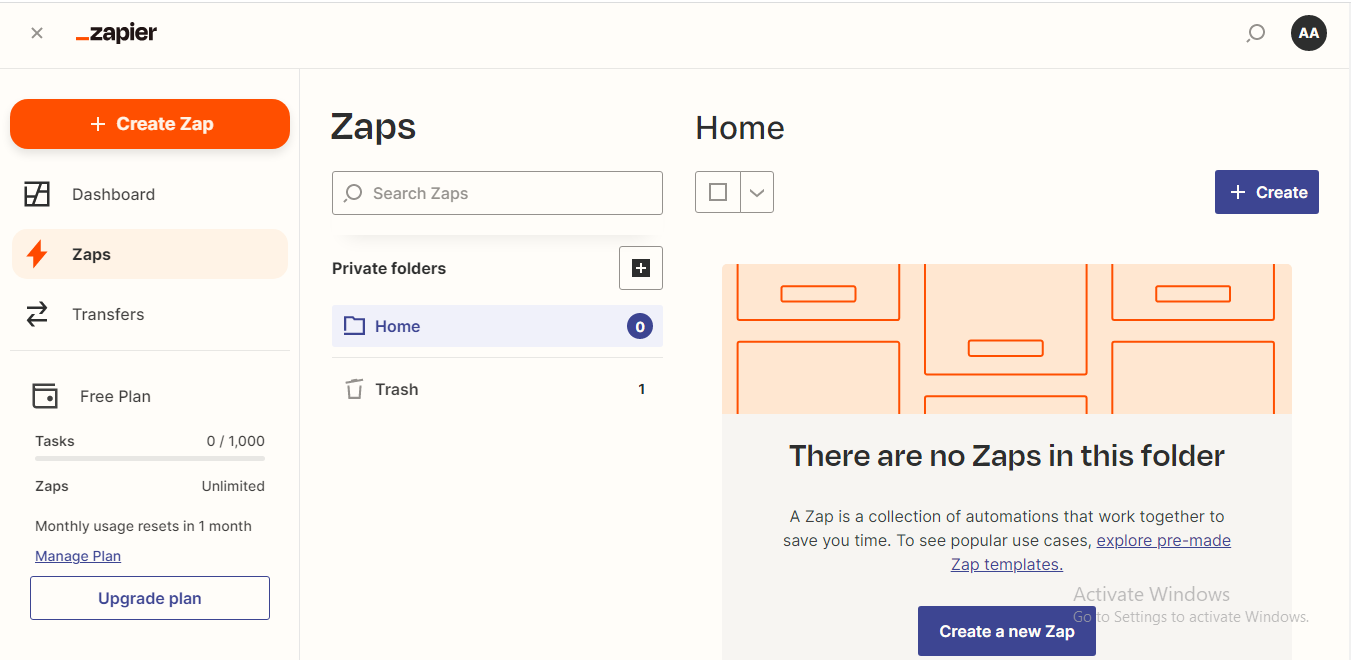
Task: Click the Dashboard grid icon
Action: click(37, 194)
